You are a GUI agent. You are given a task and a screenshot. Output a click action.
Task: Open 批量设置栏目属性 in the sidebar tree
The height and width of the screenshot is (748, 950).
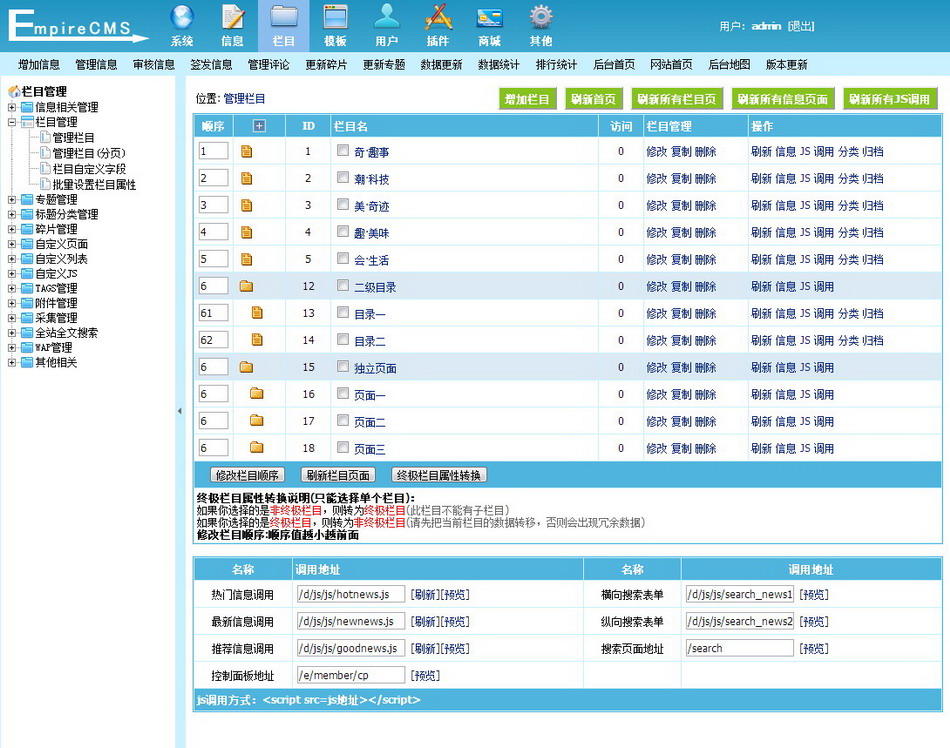tap(94, 185)
